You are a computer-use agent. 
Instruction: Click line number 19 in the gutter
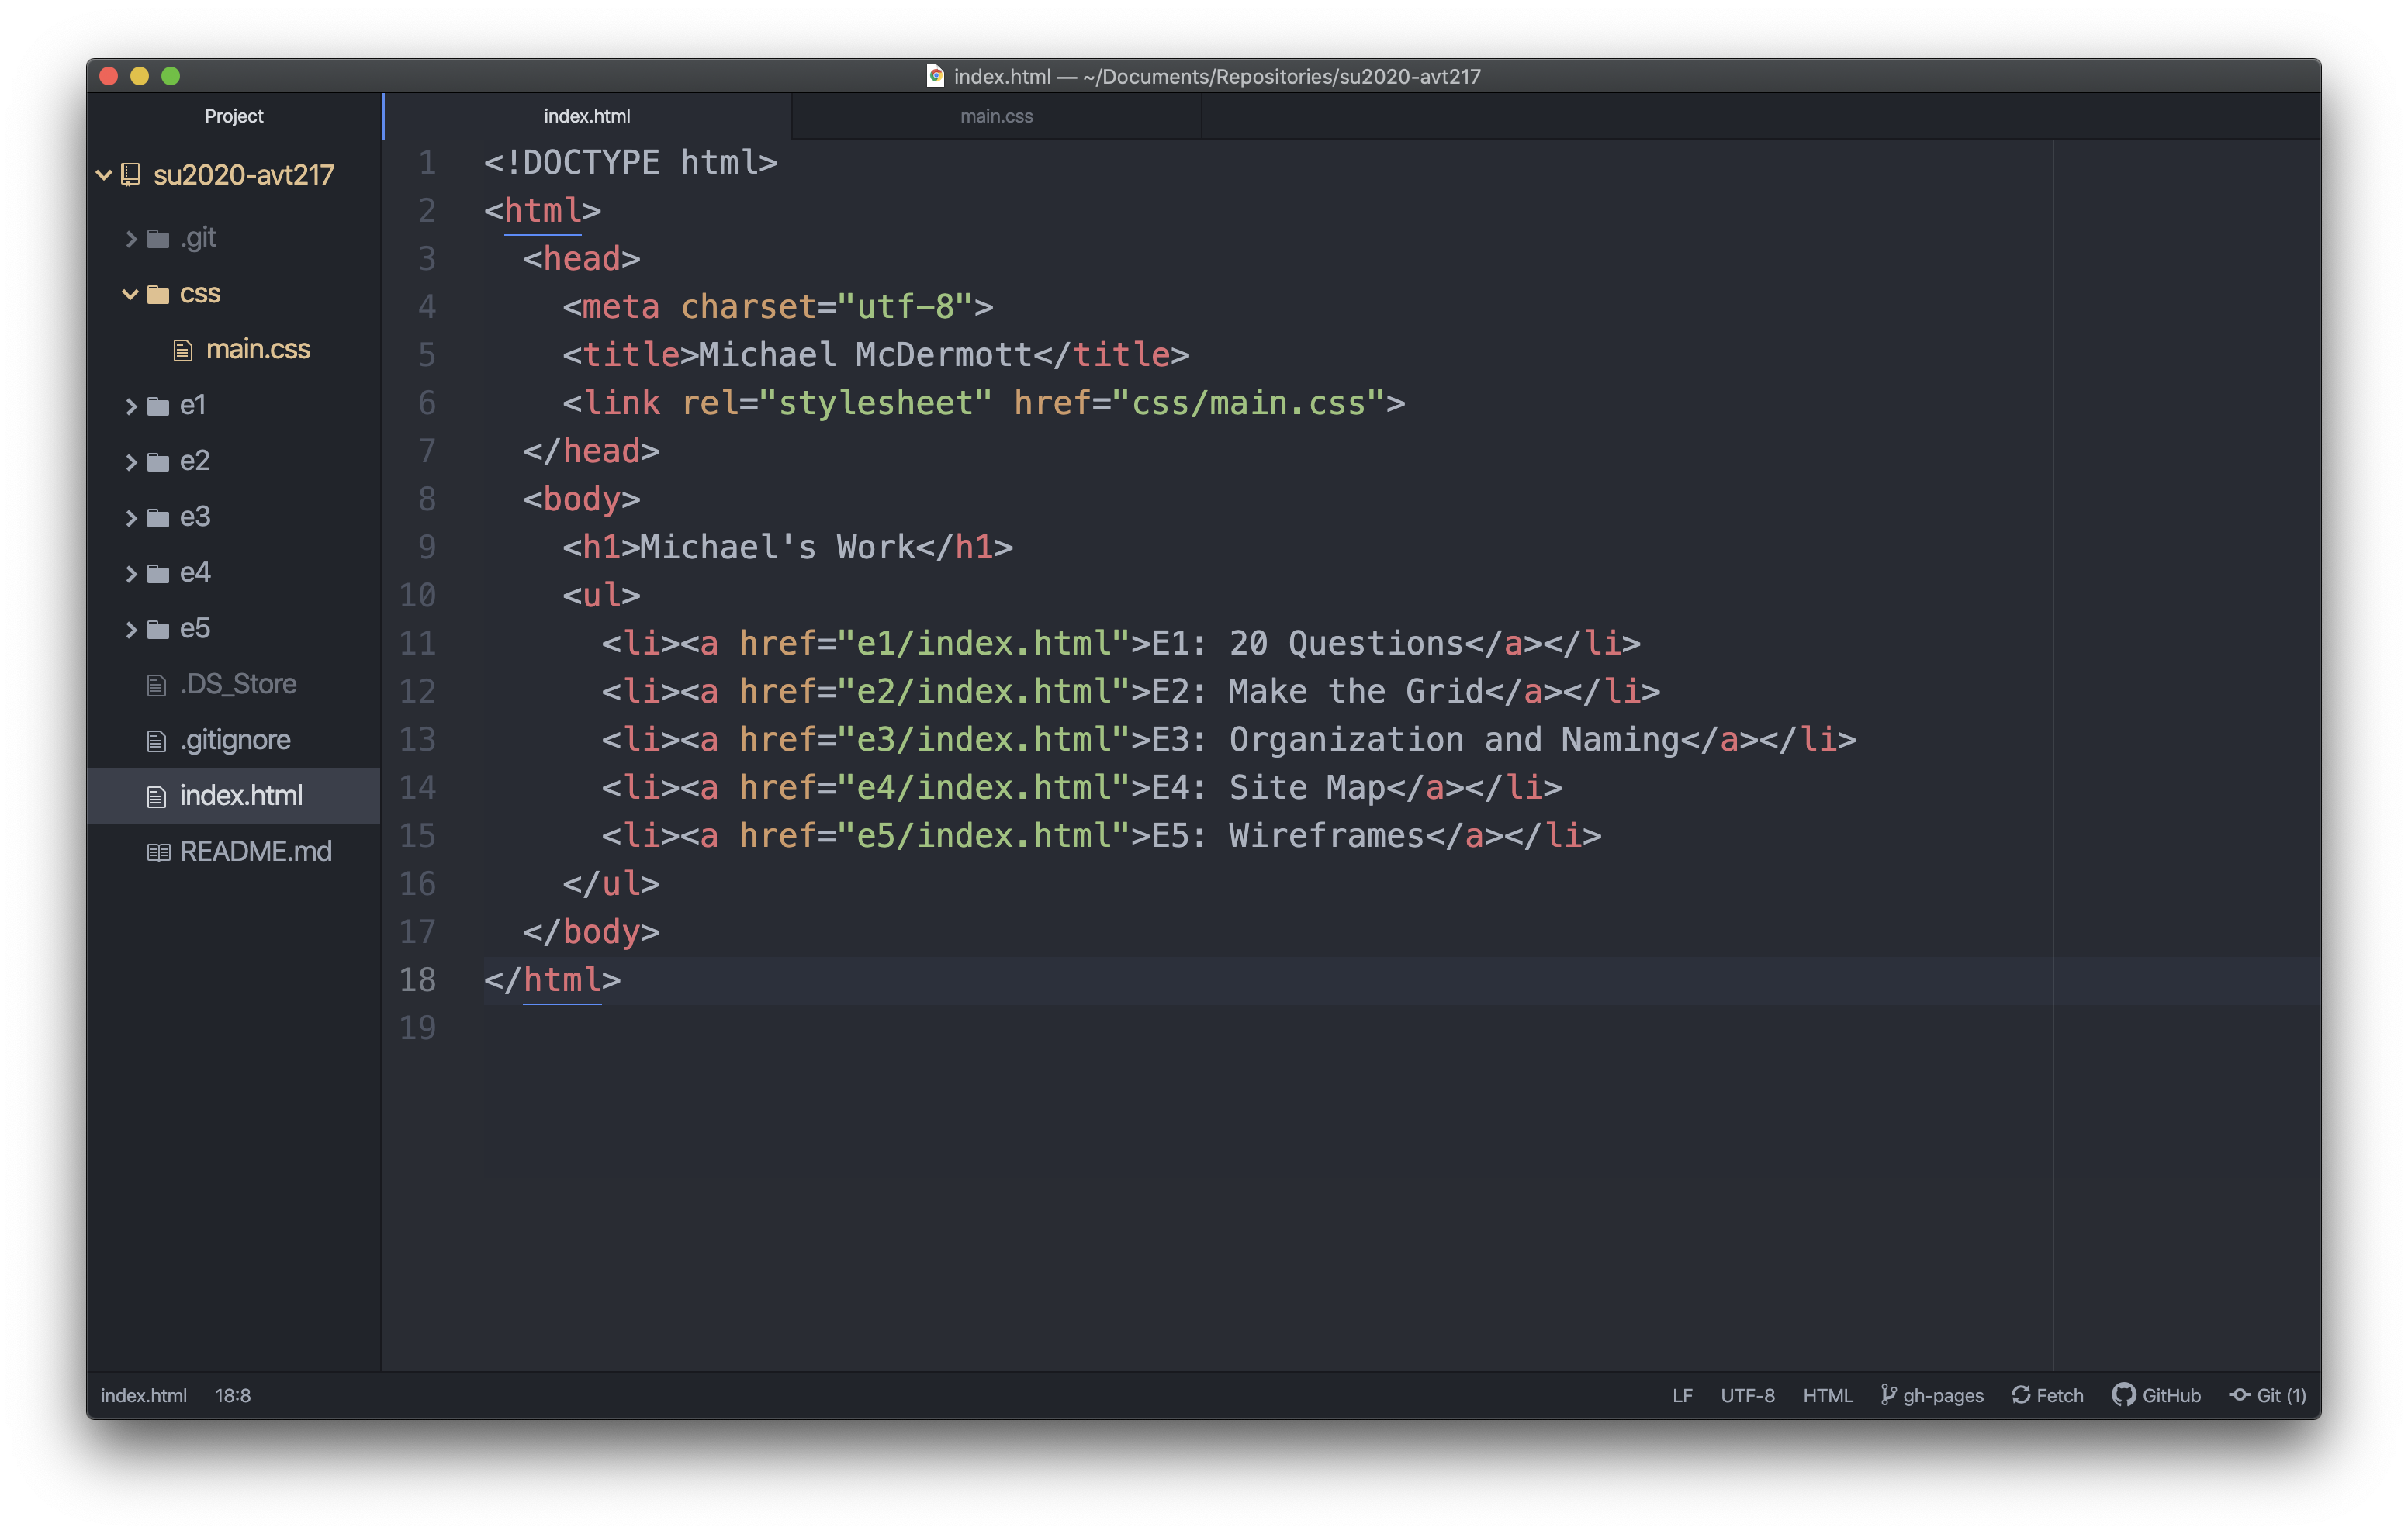point(418,1028)
